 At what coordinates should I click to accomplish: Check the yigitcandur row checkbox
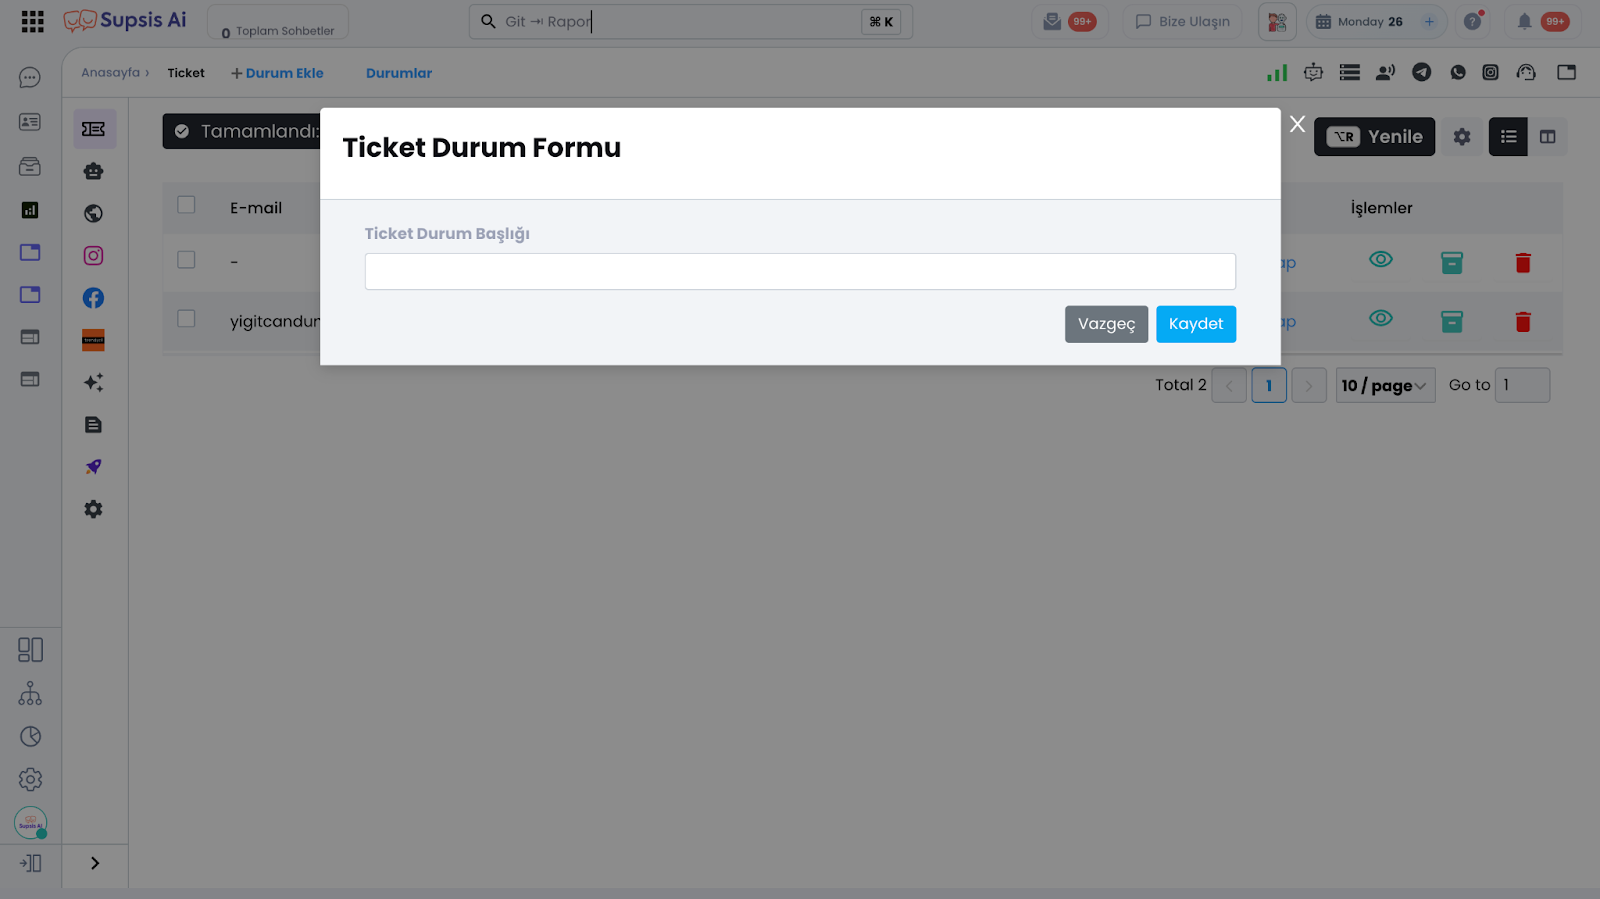[186, 319]
